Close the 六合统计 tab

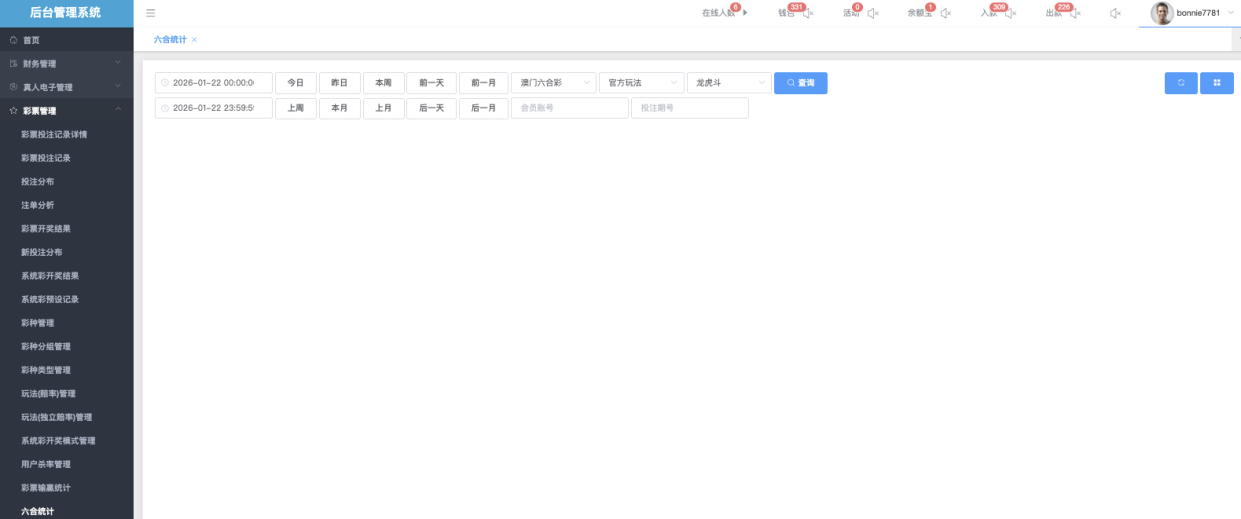click(x=194, y=40)
